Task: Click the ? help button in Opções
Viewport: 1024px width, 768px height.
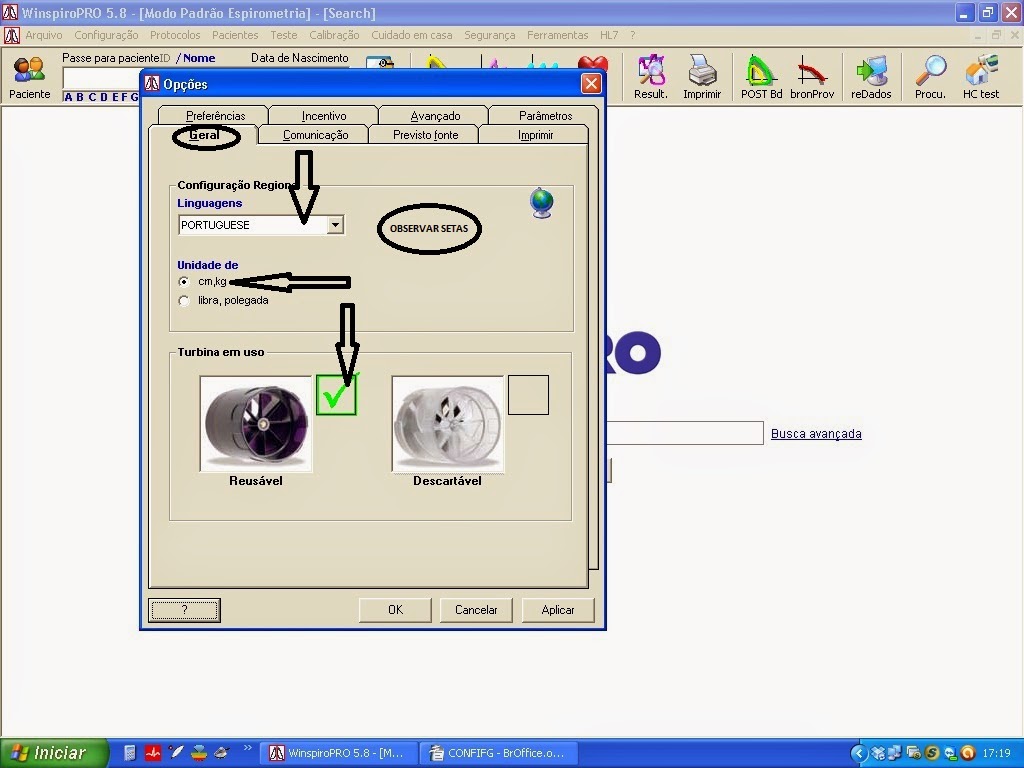Action: coord(184,610)
